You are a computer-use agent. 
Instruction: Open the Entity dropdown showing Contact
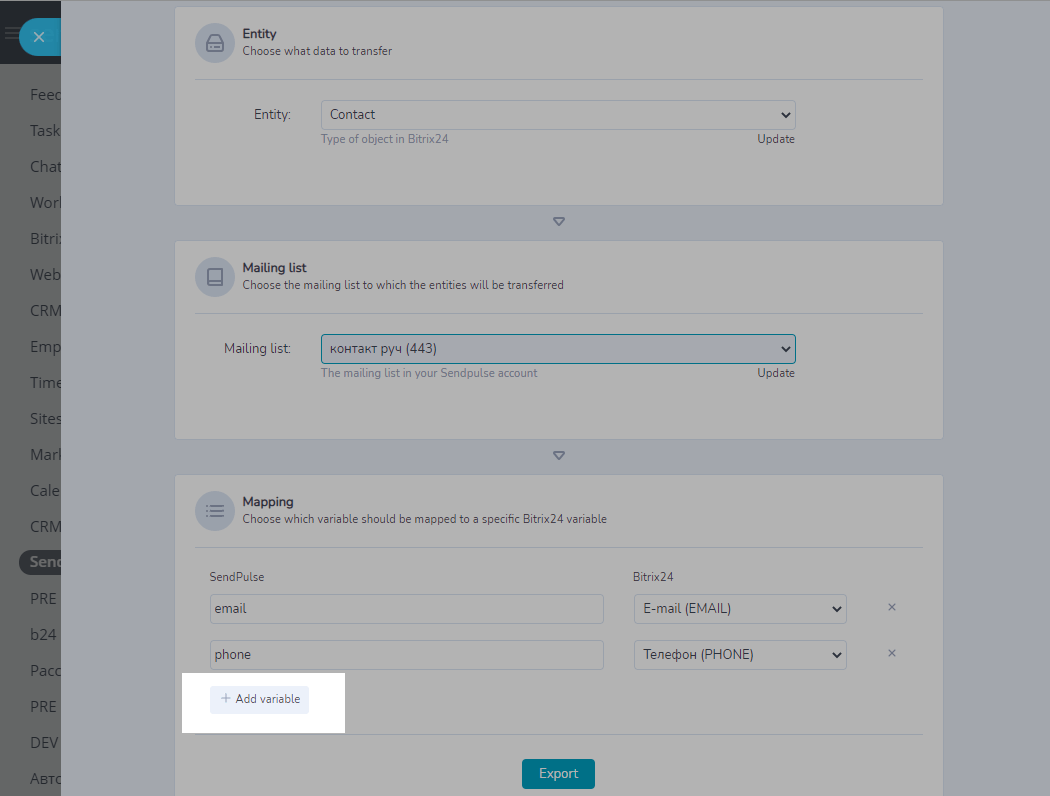click(558, 115)
